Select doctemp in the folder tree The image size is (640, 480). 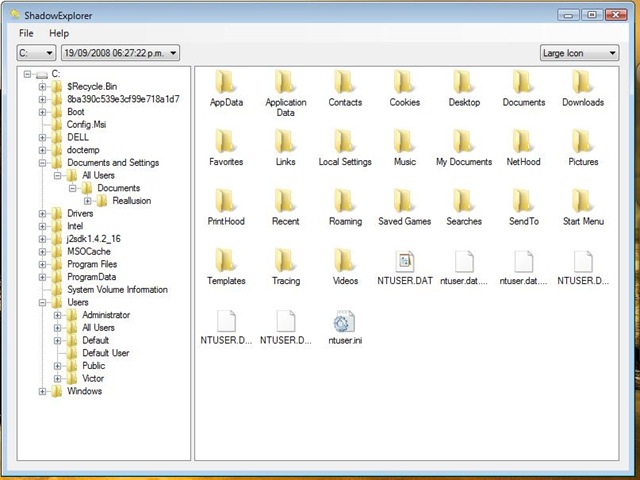[x=83, y=150]
